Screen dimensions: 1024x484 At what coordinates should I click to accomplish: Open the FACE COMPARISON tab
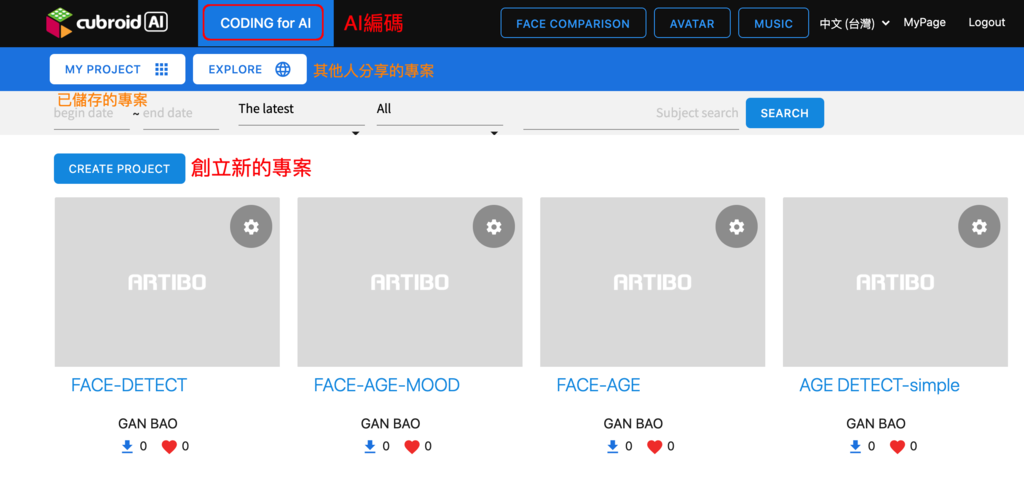(x=573, y=24)
